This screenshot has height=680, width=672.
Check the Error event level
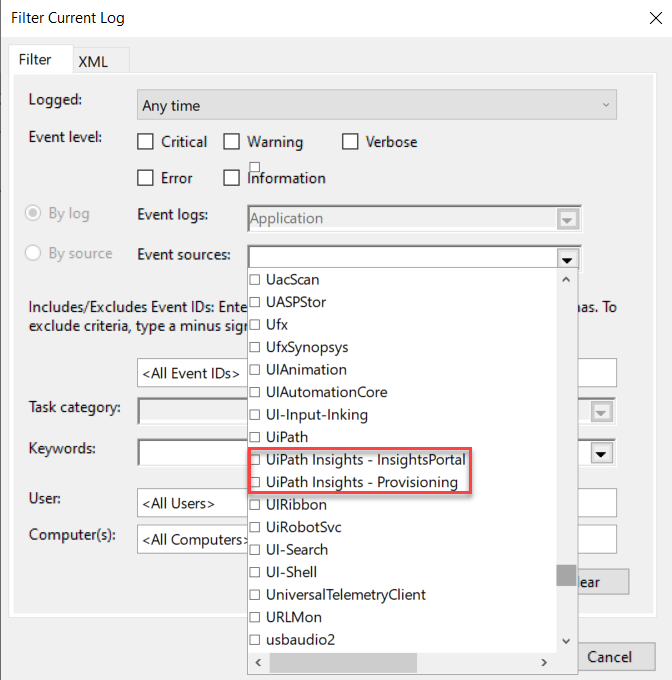[145, 178]
